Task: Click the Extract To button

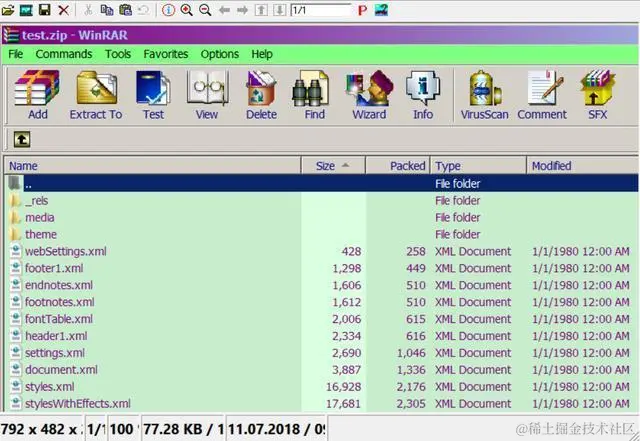Action: point(96,96)
